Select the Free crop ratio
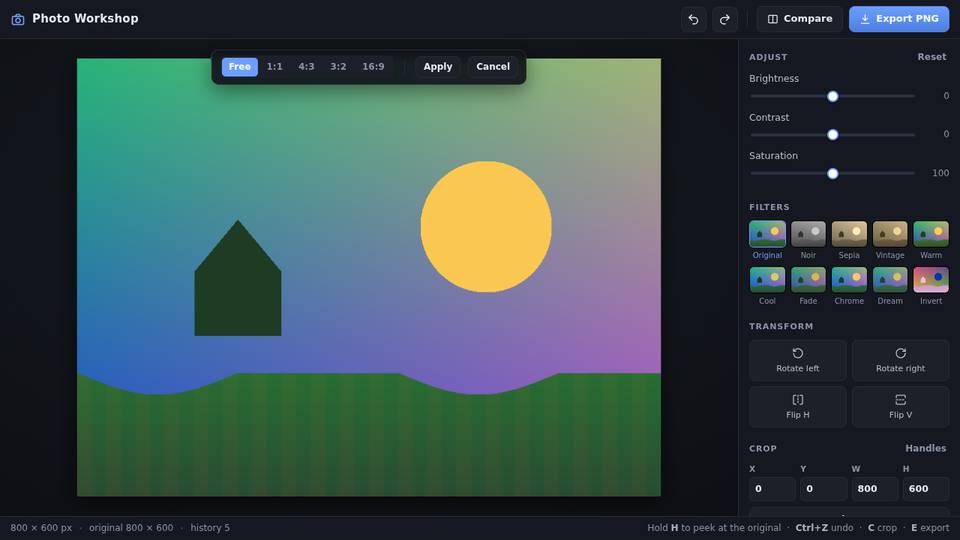Image resolution: width=960 pixels, height=540 pixels. click(x=239, y=67)
